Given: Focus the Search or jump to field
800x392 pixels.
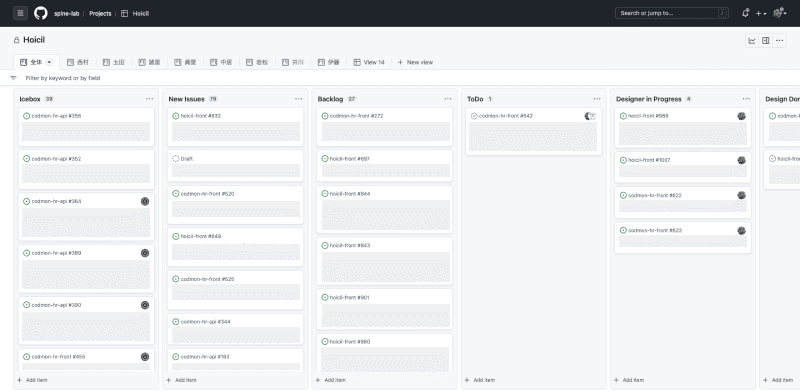Looking at the screenshot, I should [671, 13].
